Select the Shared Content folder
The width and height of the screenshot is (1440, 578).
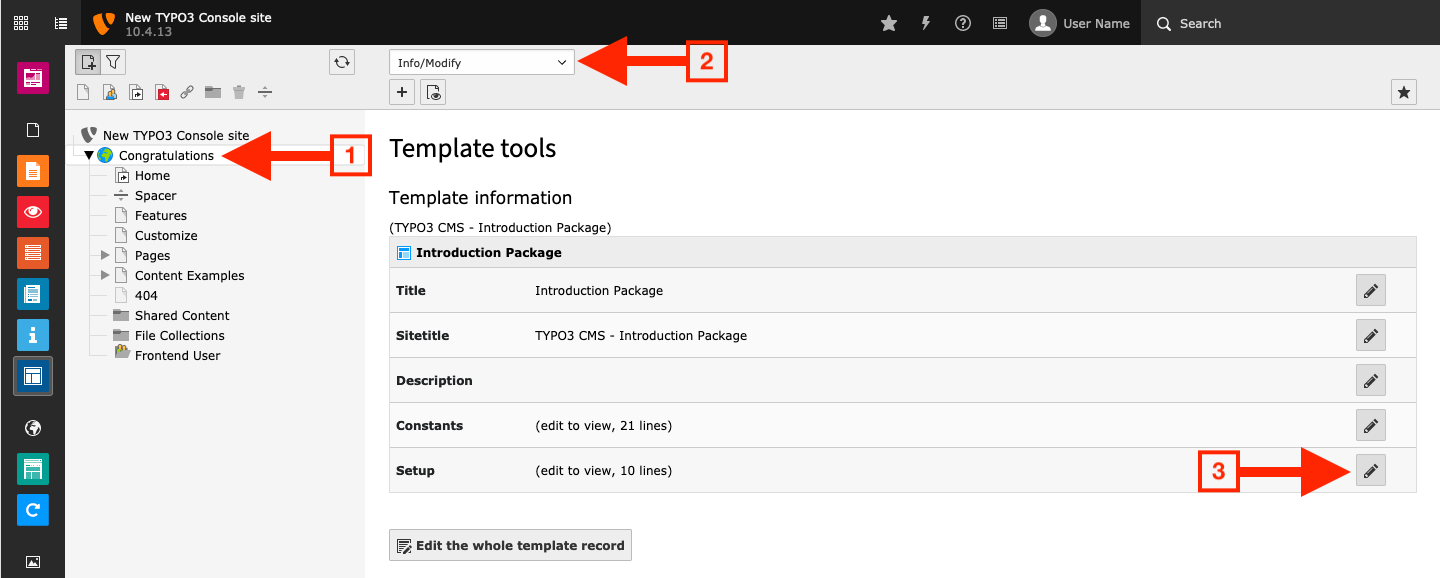(182, 315)
